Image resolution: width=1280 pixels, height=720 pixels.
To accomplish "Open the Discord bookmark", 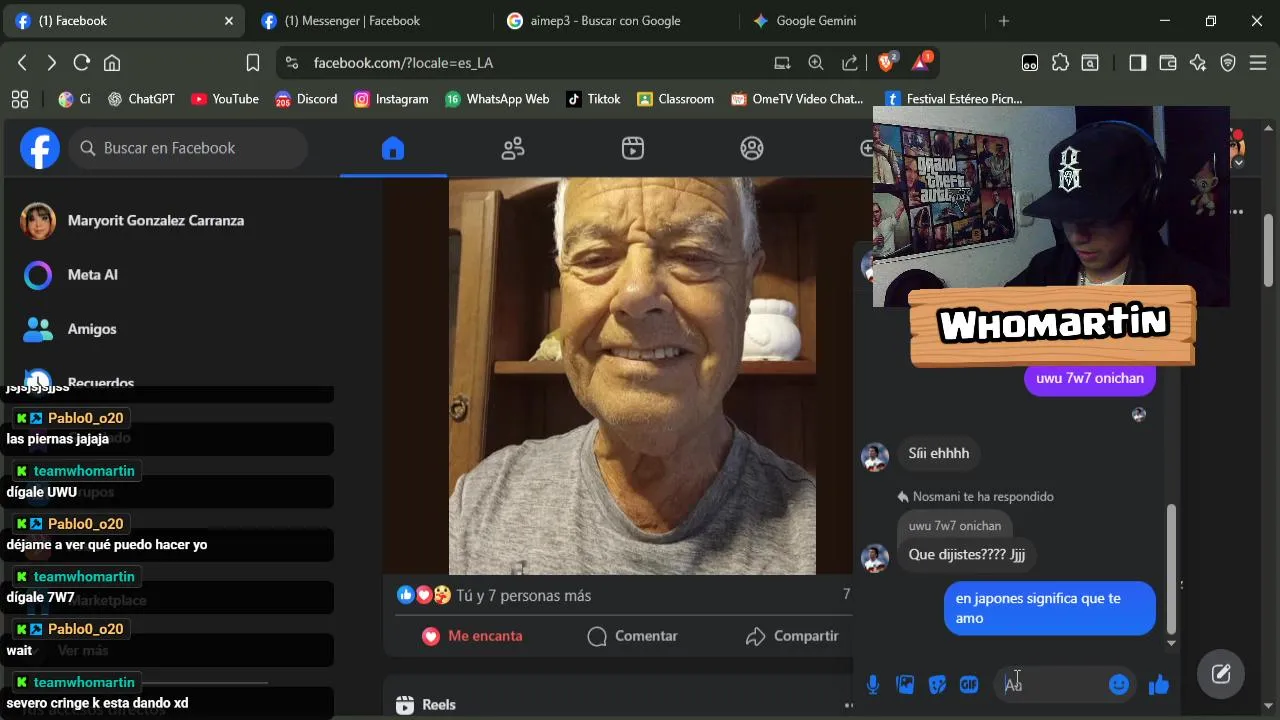I will [306, 99].
